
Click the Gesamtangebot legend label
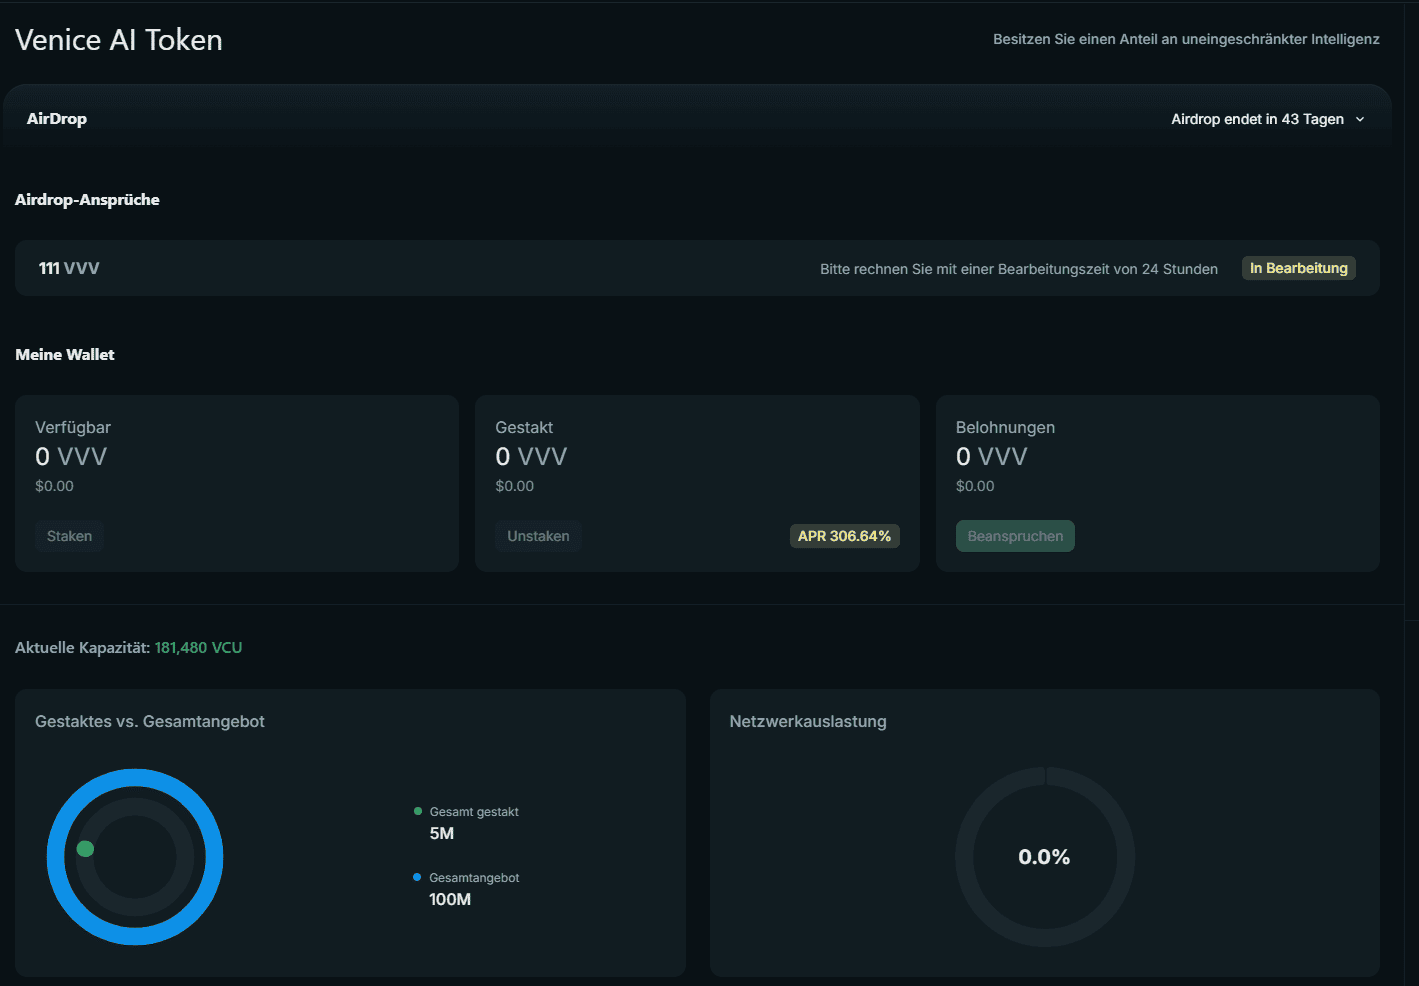[x=474, y=878]
